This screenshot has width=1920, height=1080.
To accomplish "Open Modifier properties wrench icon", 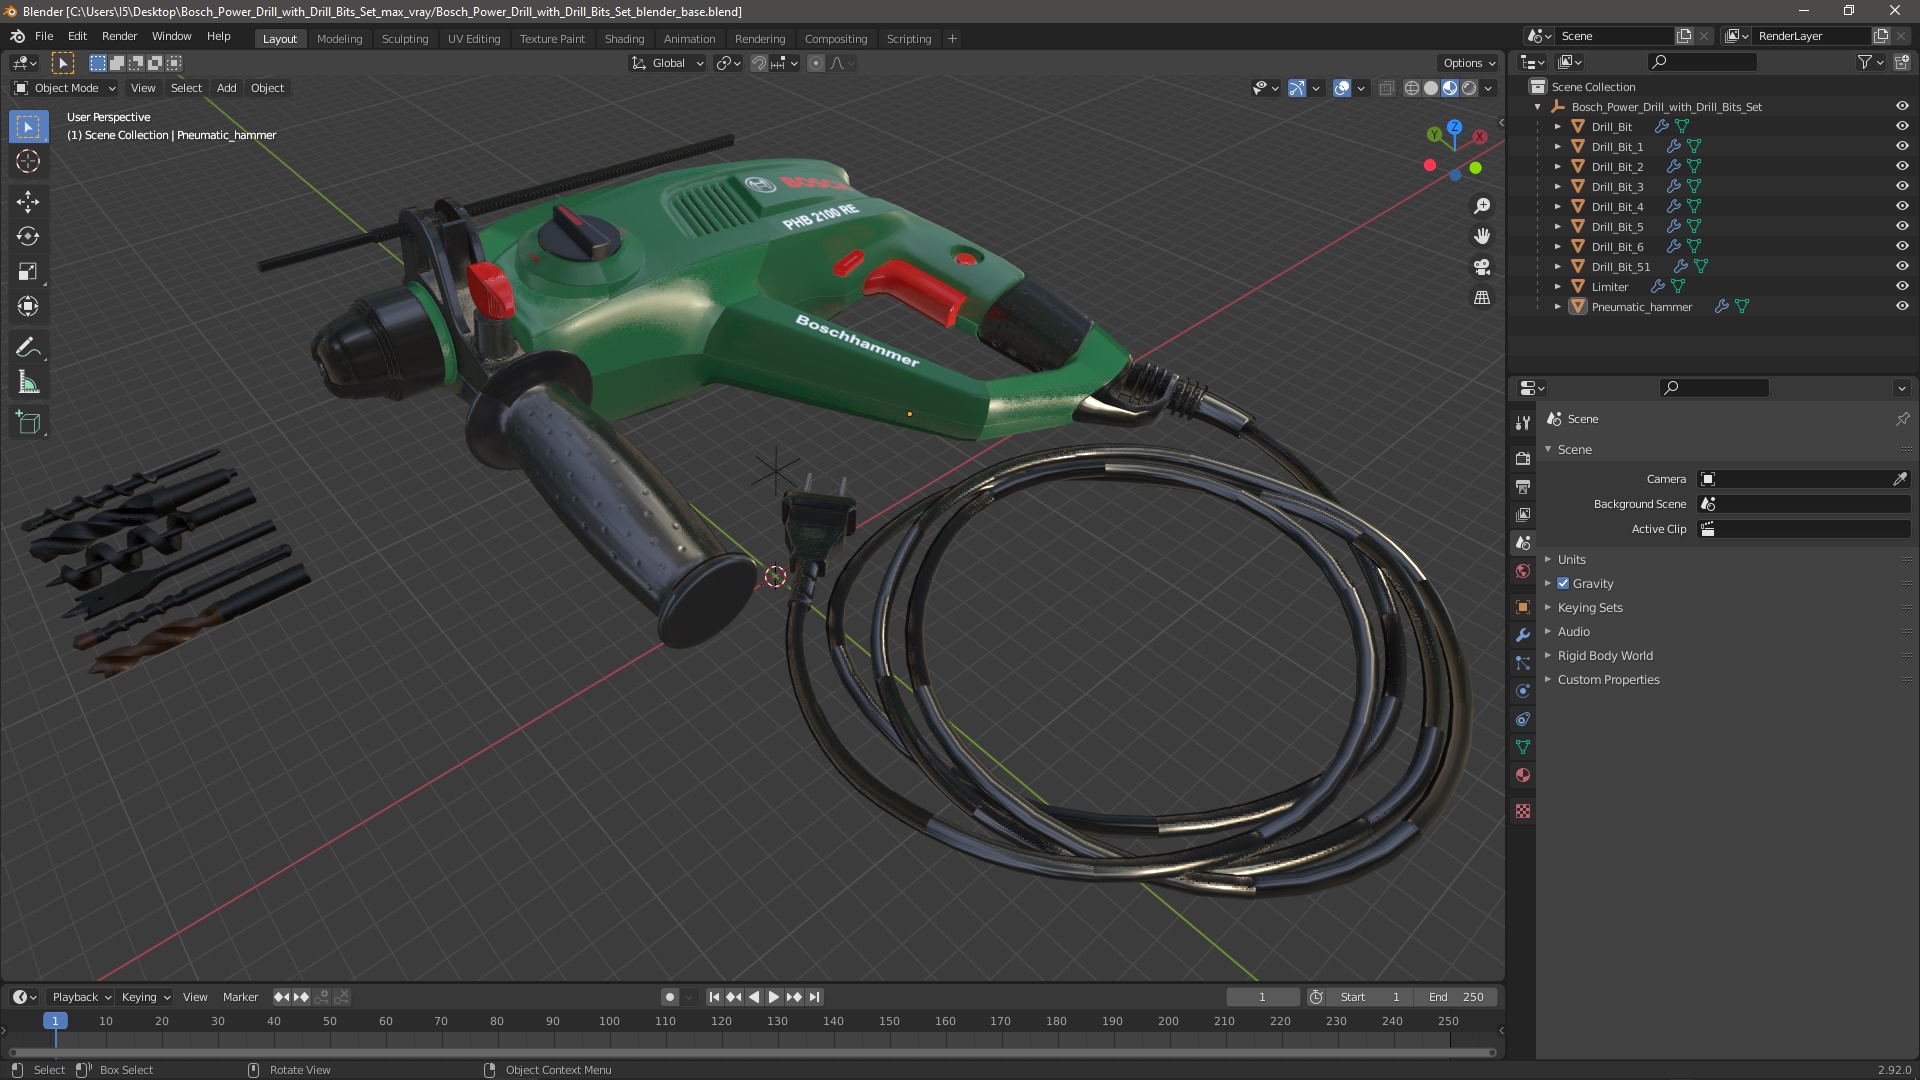I will coord(1523,635).
